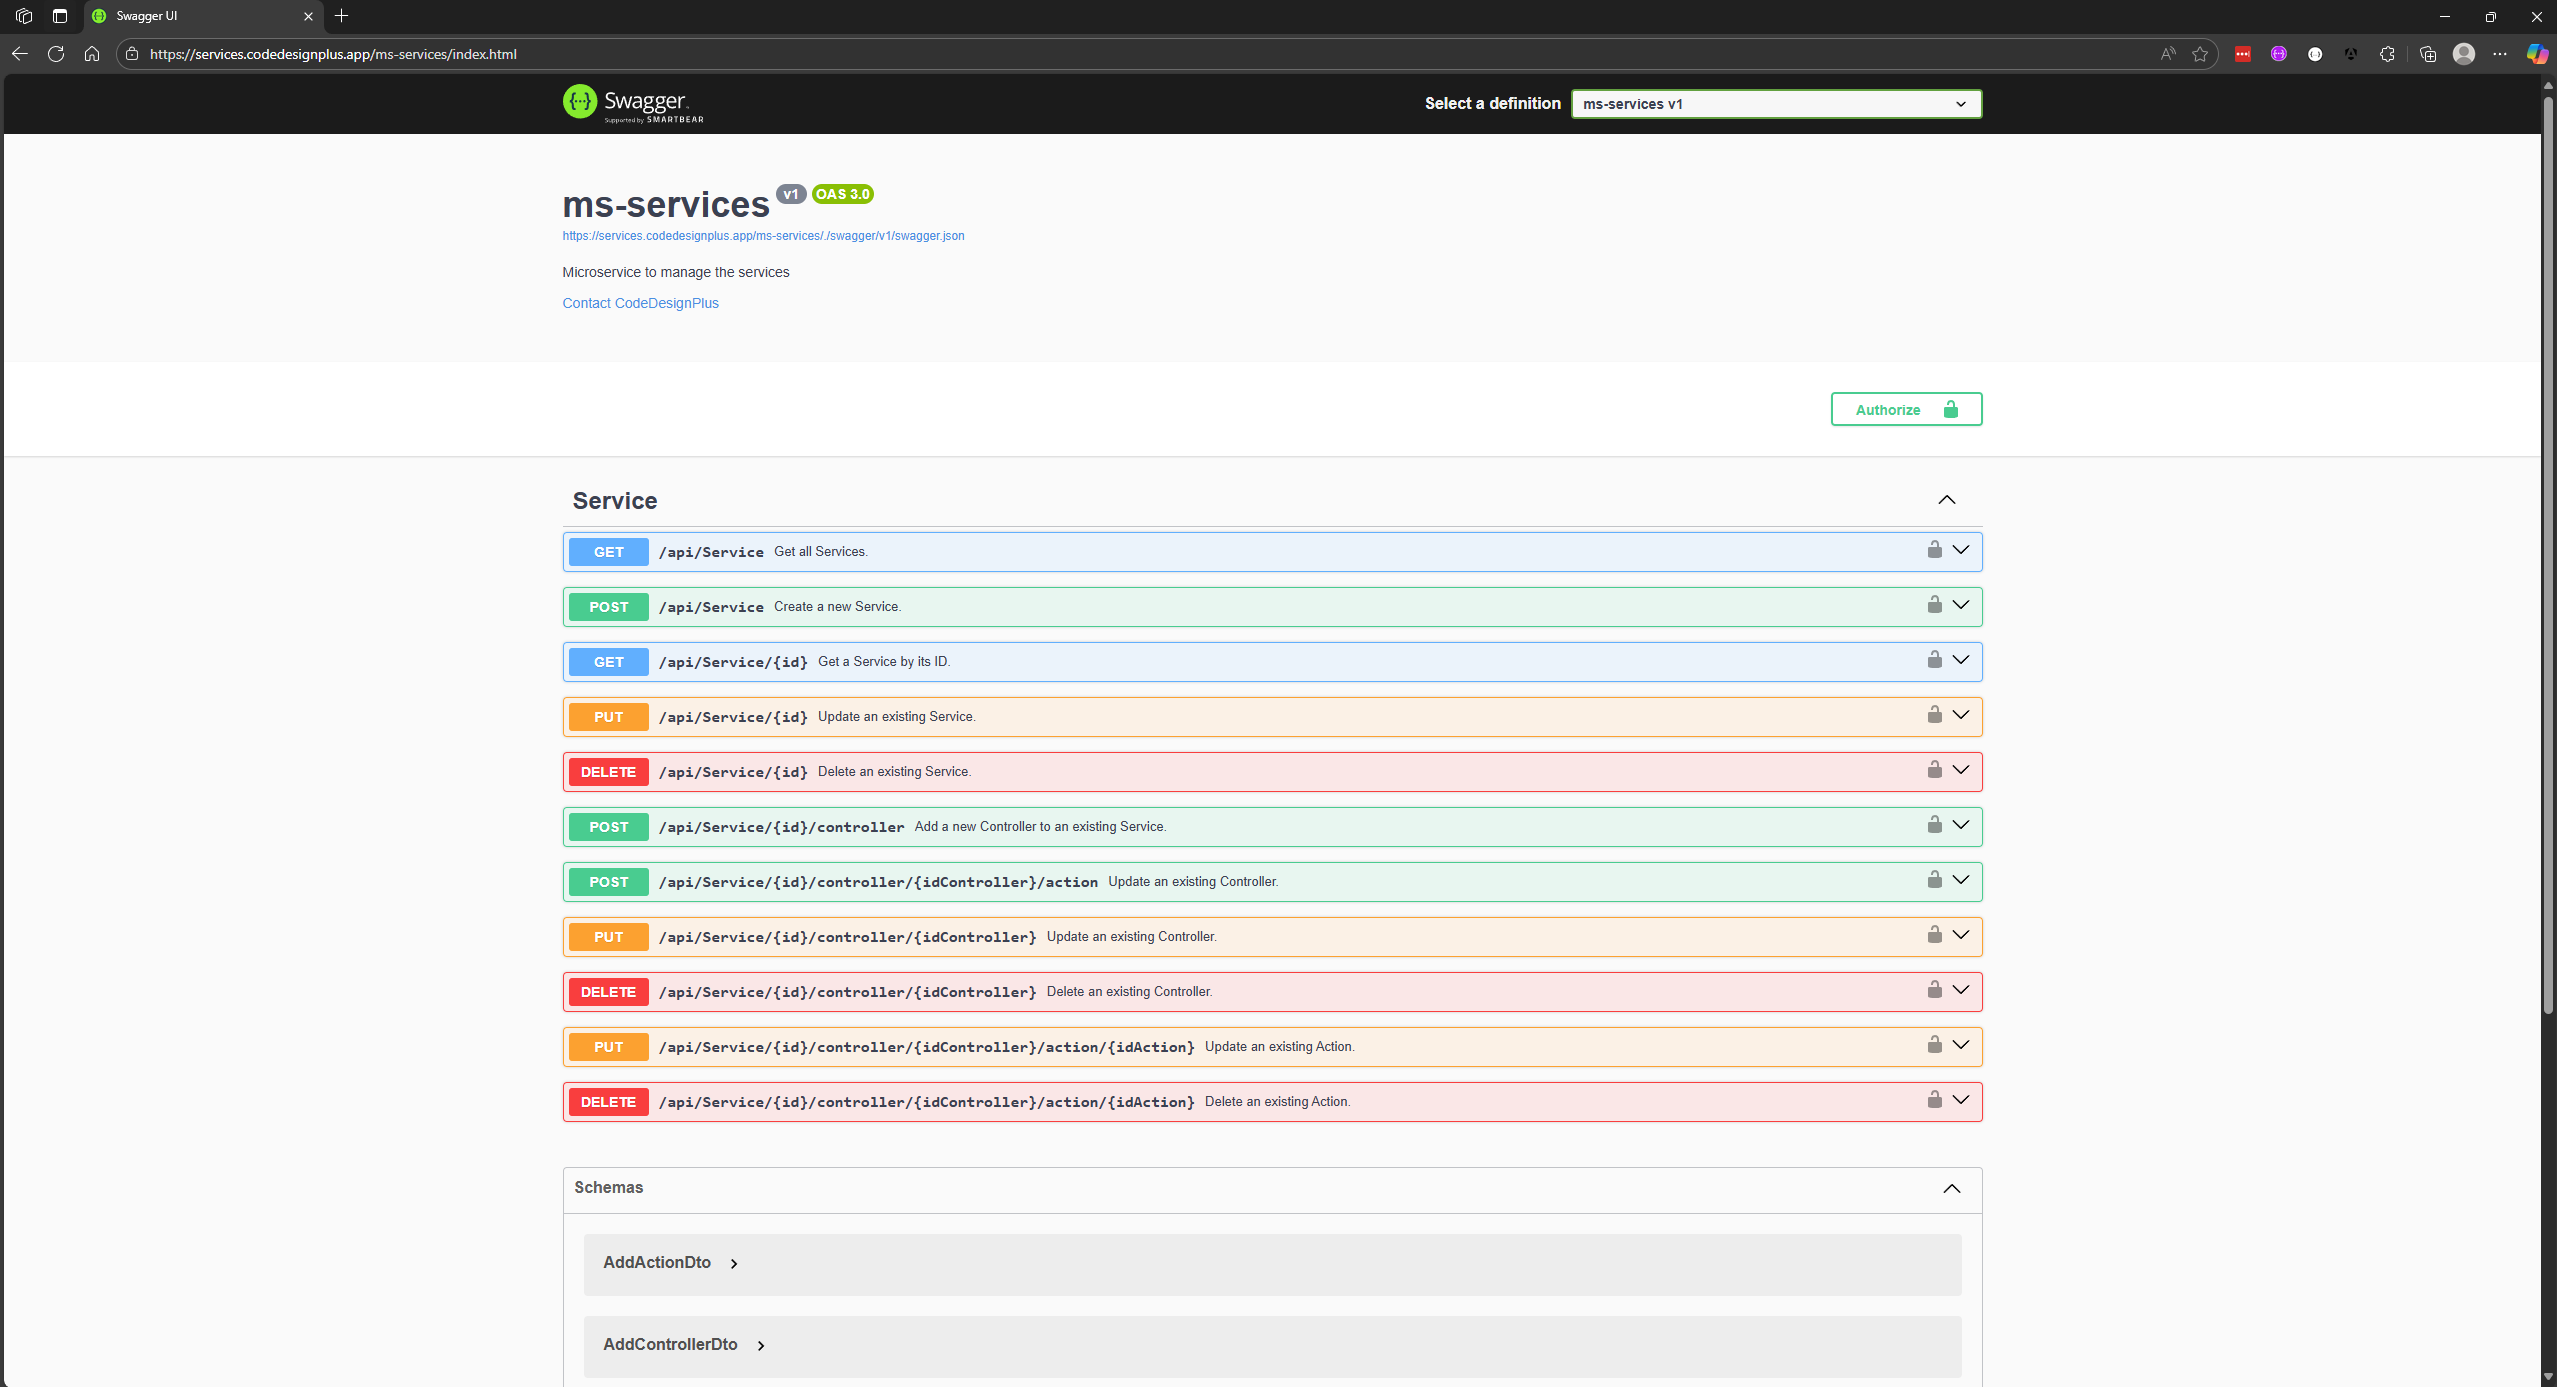Screen dimensions: 2557x1387
Task: Open tab actions menu icon
Action: click(60, 16)
